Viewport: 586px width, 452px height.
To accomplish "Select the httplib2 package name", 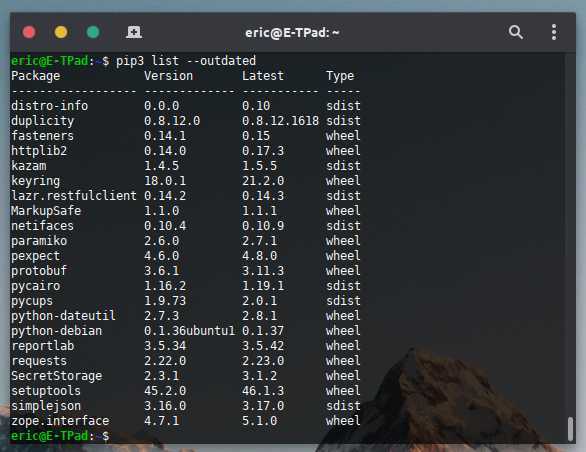I will 39,151.
